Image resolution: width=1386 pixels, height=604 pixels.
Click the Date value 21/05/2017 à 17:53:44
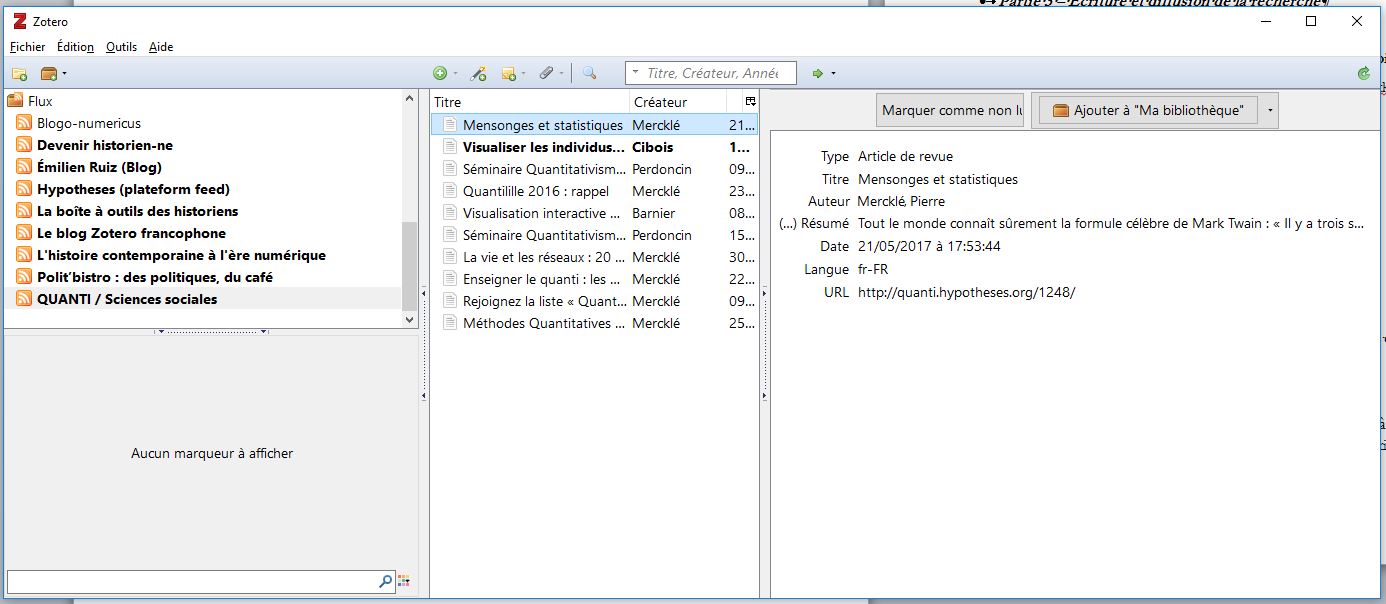tap(929, 246)
